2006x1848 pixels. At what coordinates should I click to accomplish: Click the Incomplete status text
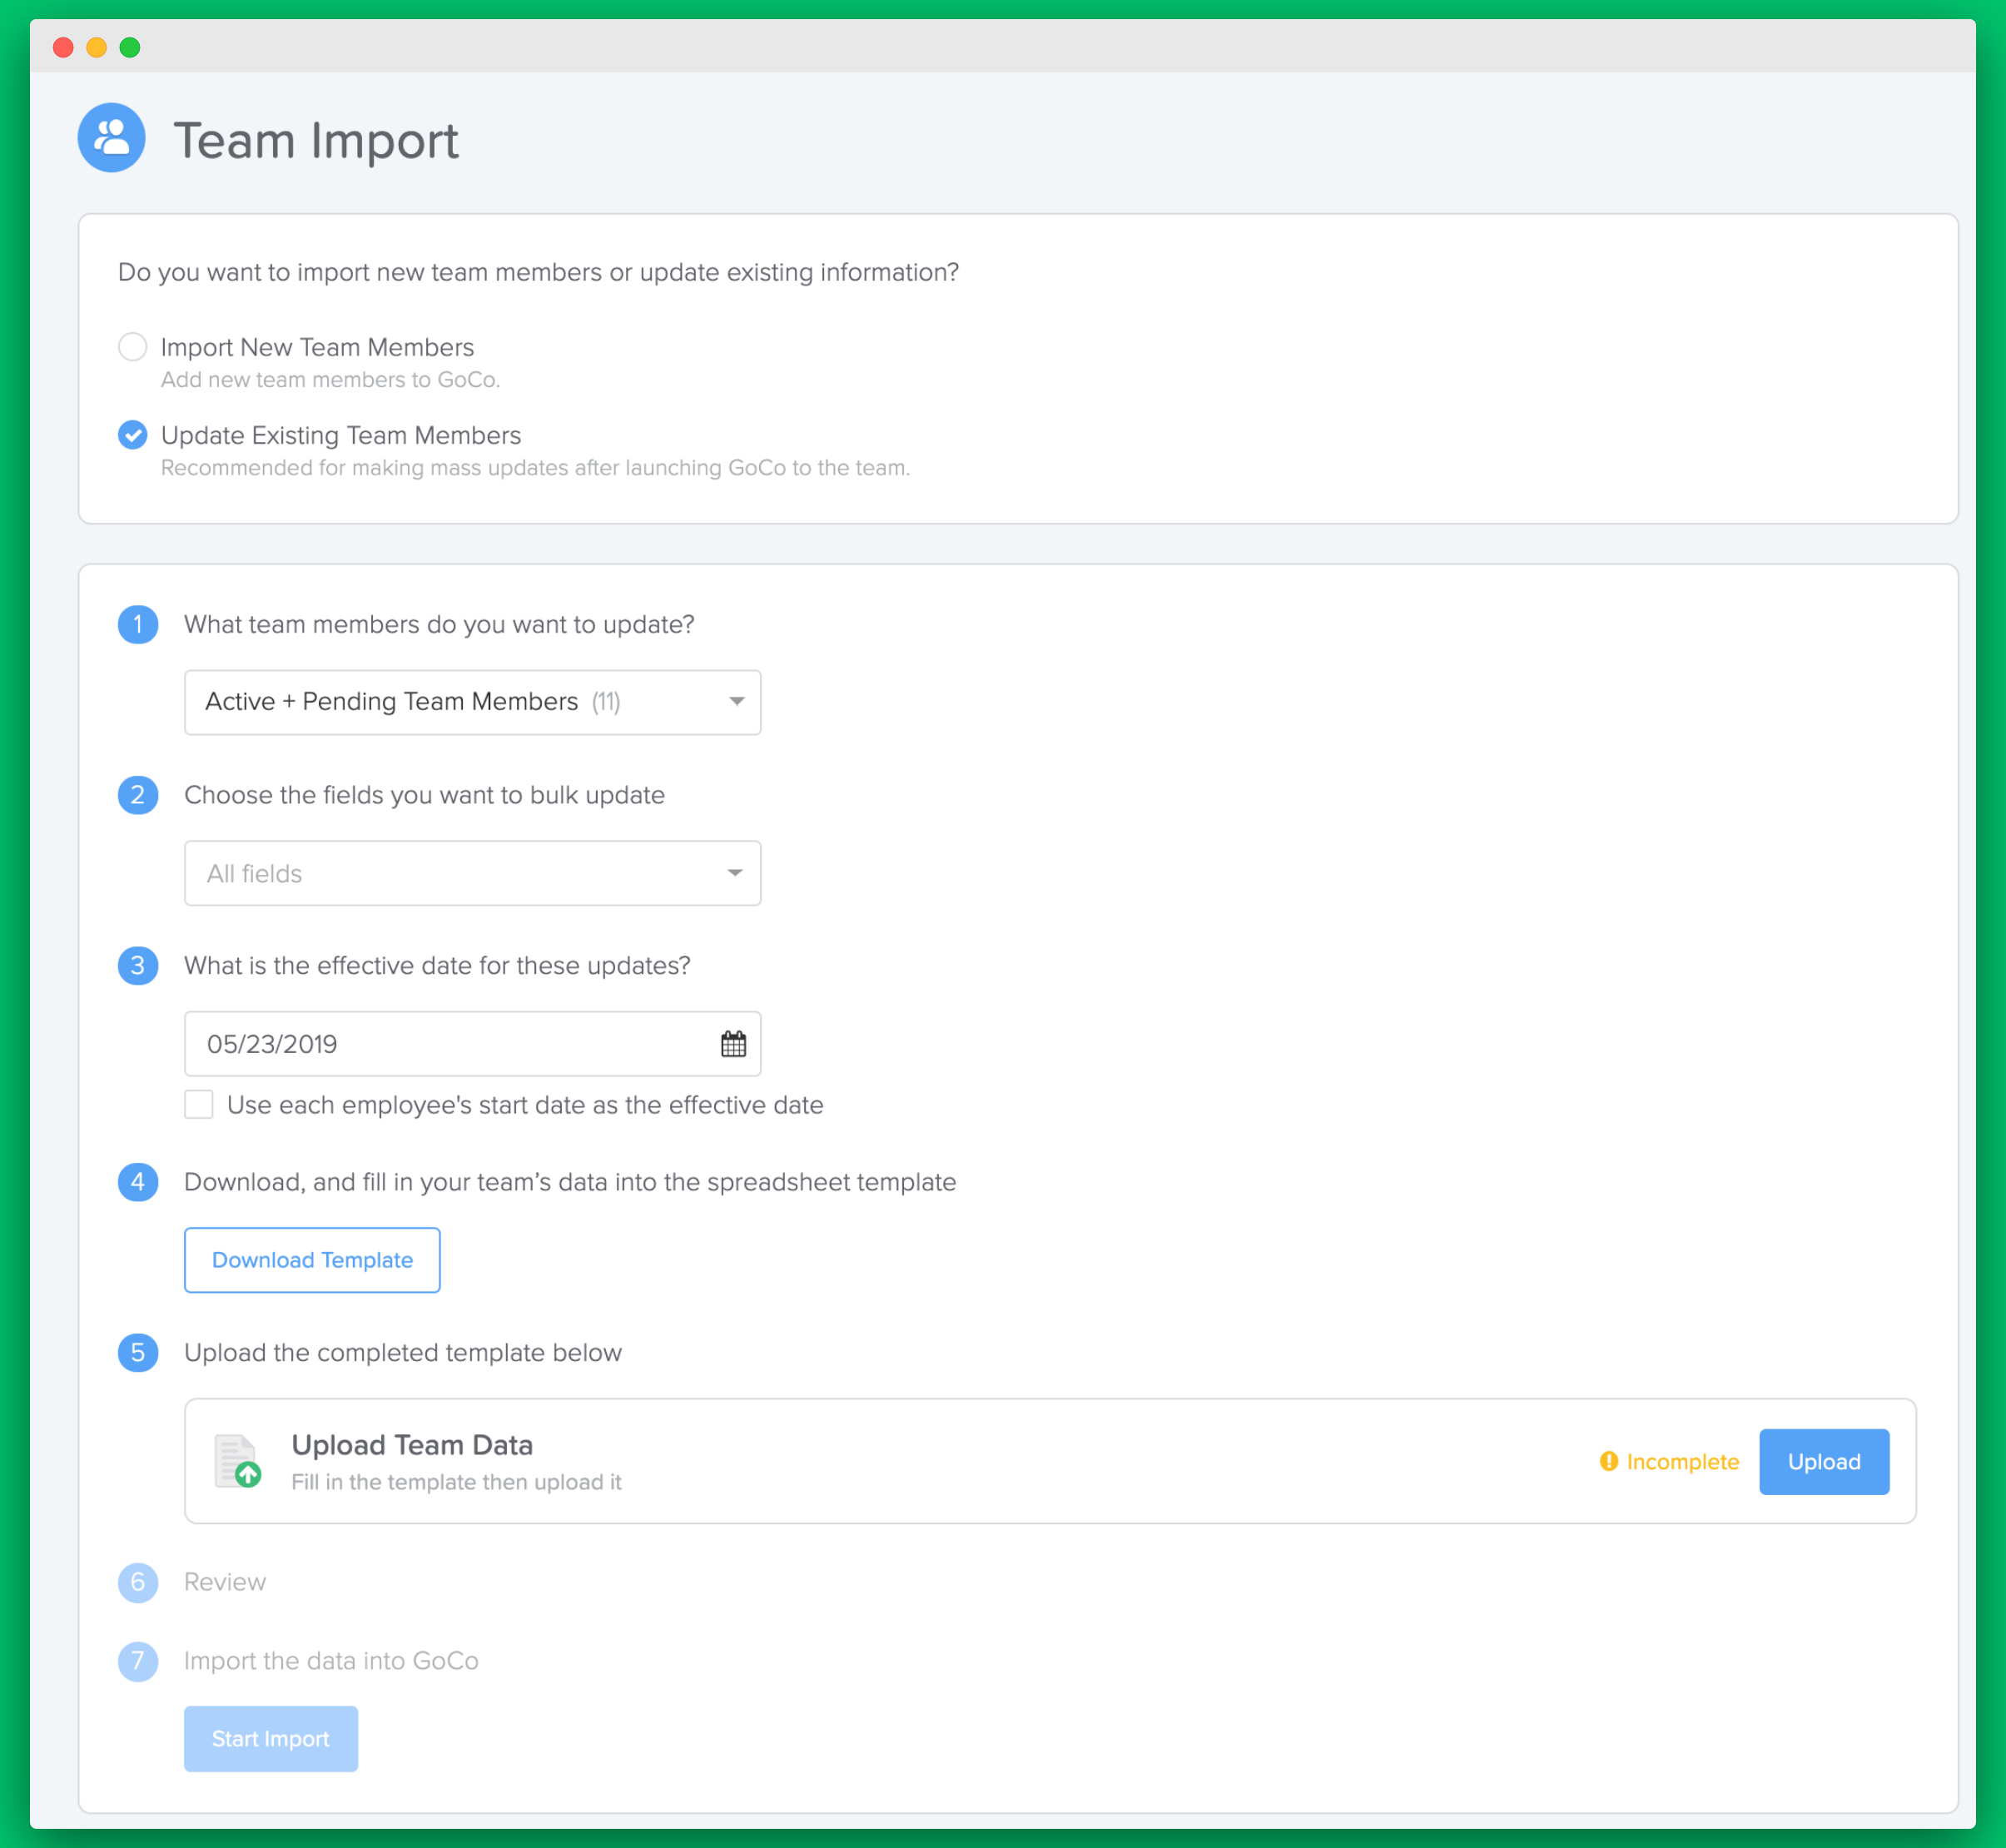click(x=1682, y=1462)
